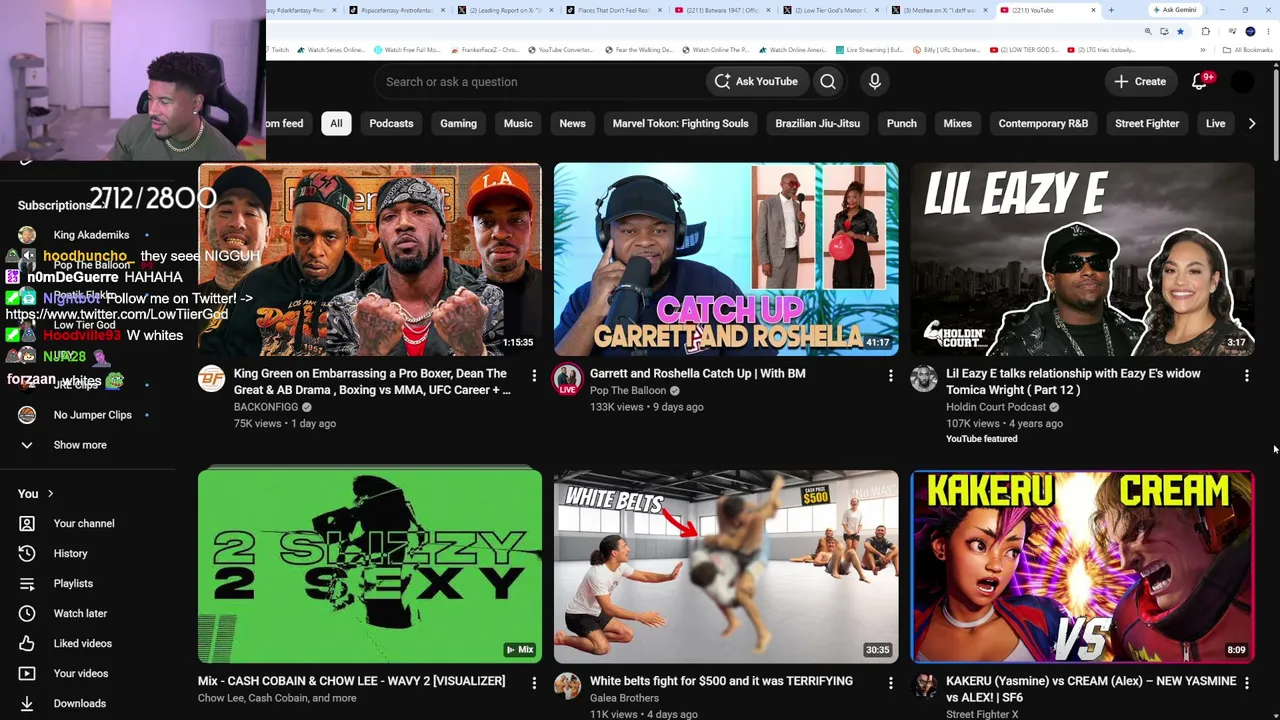Image resolution: width=1280 pixels, height=720 pixels.
Task: Open more options for KAKERU vs CREAM video
Action: tap(1246, 682)
